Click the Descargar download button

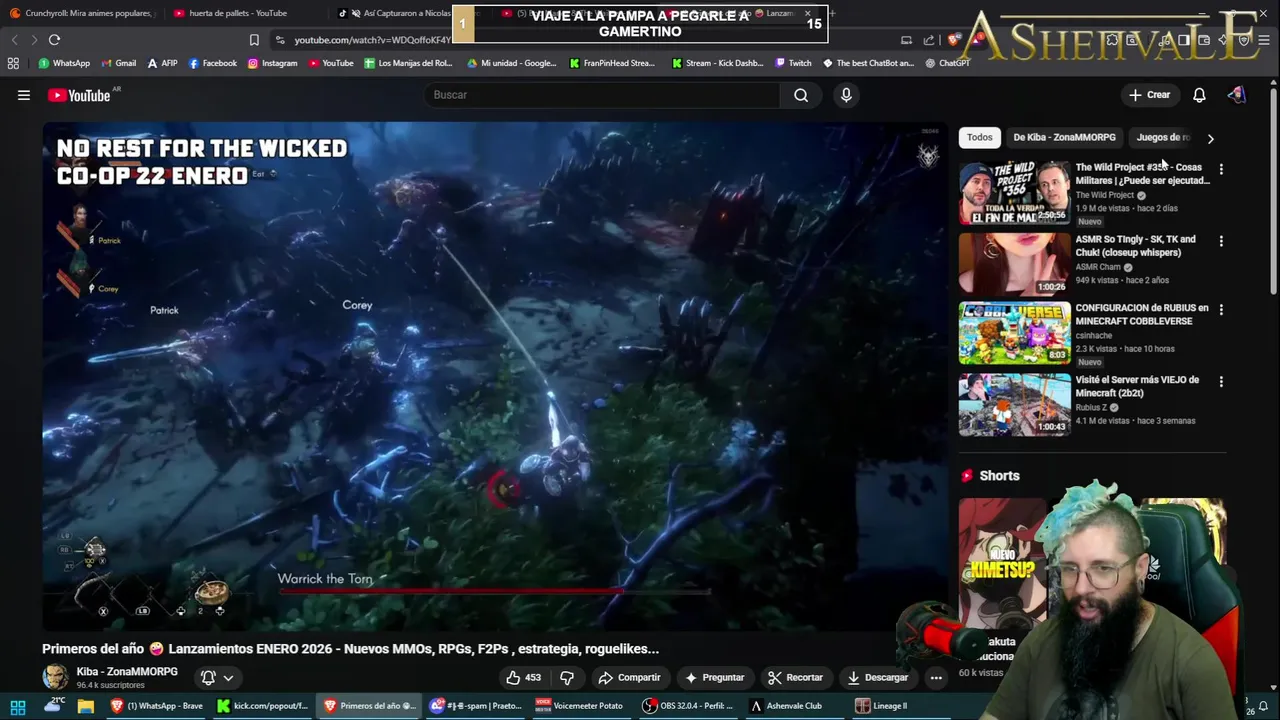point(877,677)
